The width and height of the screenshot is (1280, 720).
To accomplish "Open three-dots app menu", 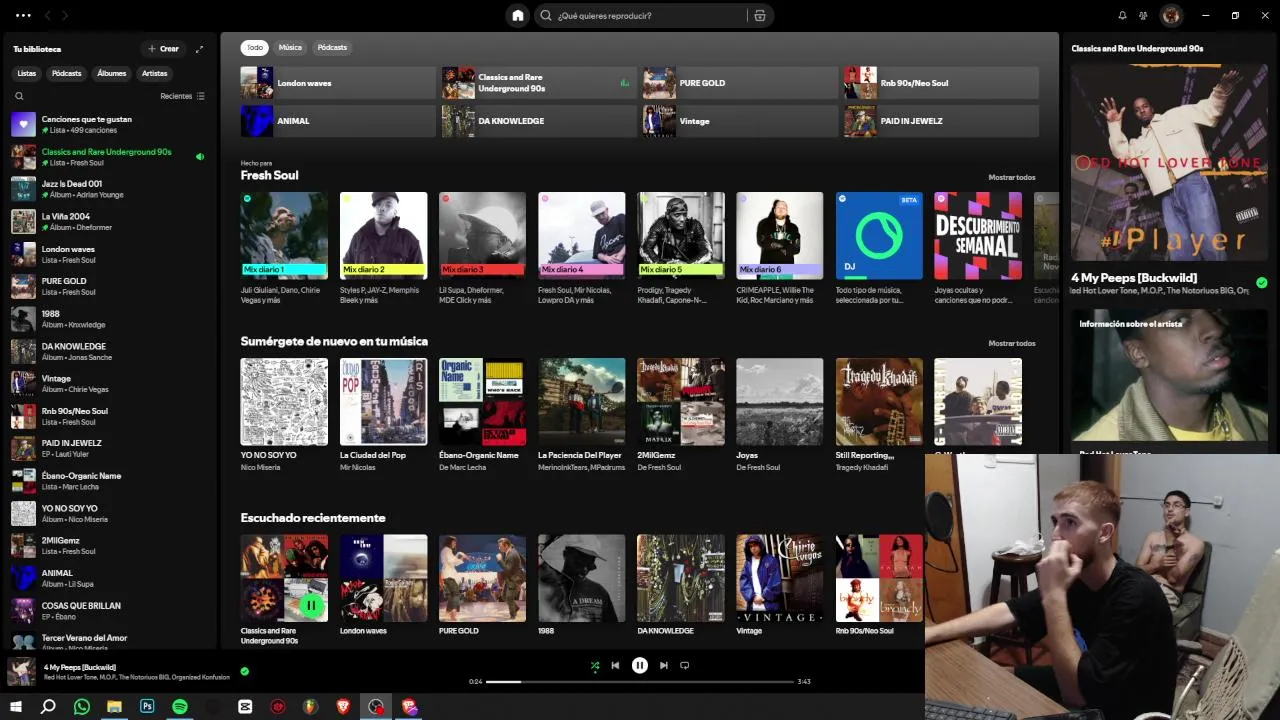I will 22,16.
